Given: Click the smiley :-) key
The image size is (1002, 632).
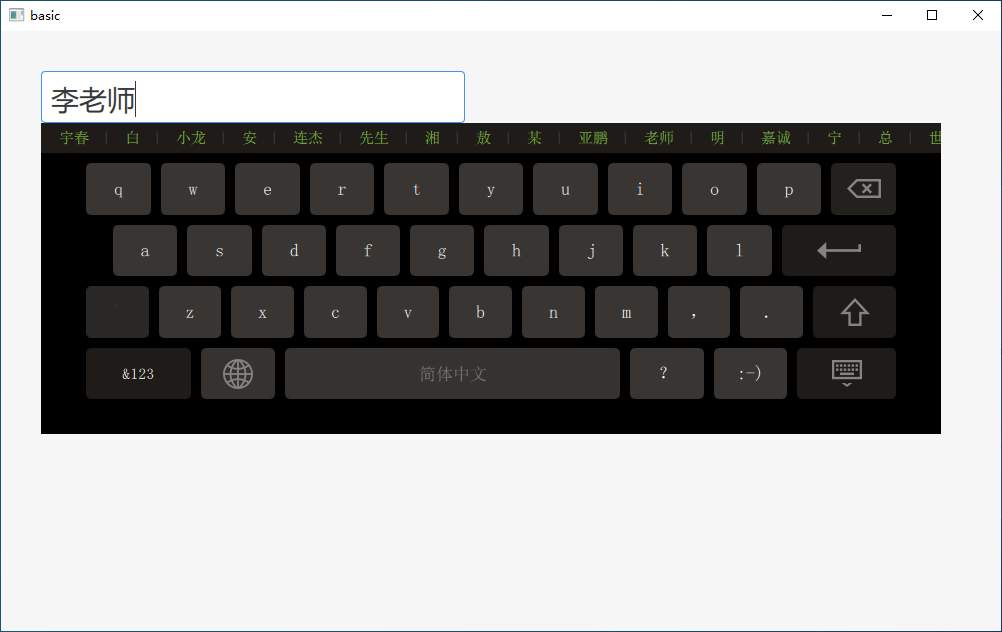Looking at the screenshot, I should (x=750, y=374).
